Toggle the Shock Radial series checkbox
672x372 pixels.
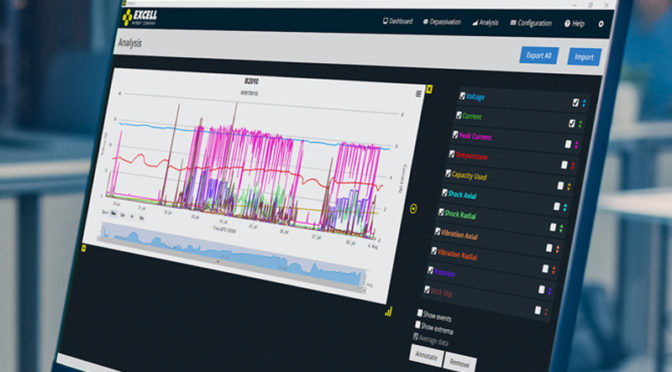(441, 212)
